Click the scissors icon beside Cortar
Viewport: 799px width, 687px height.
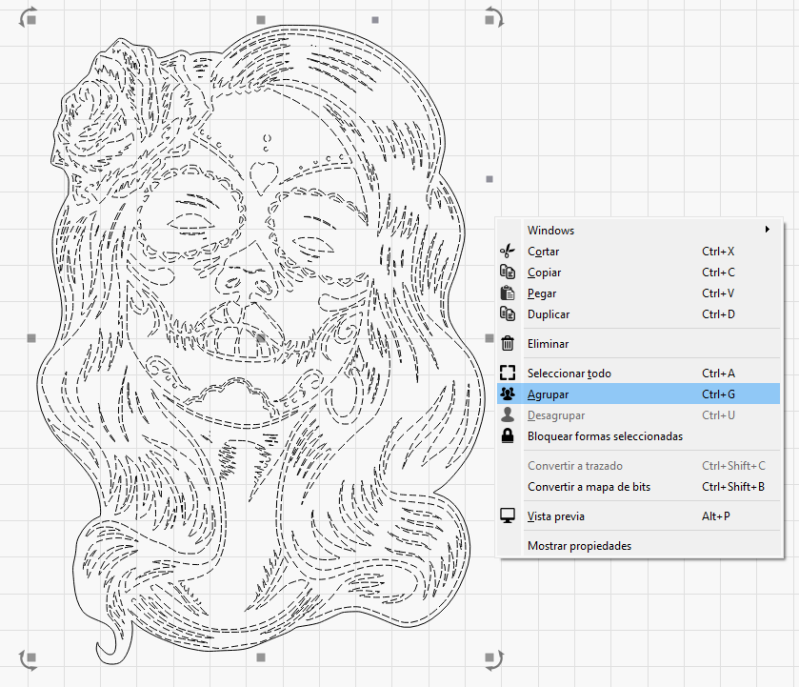(x=507, y=252)
